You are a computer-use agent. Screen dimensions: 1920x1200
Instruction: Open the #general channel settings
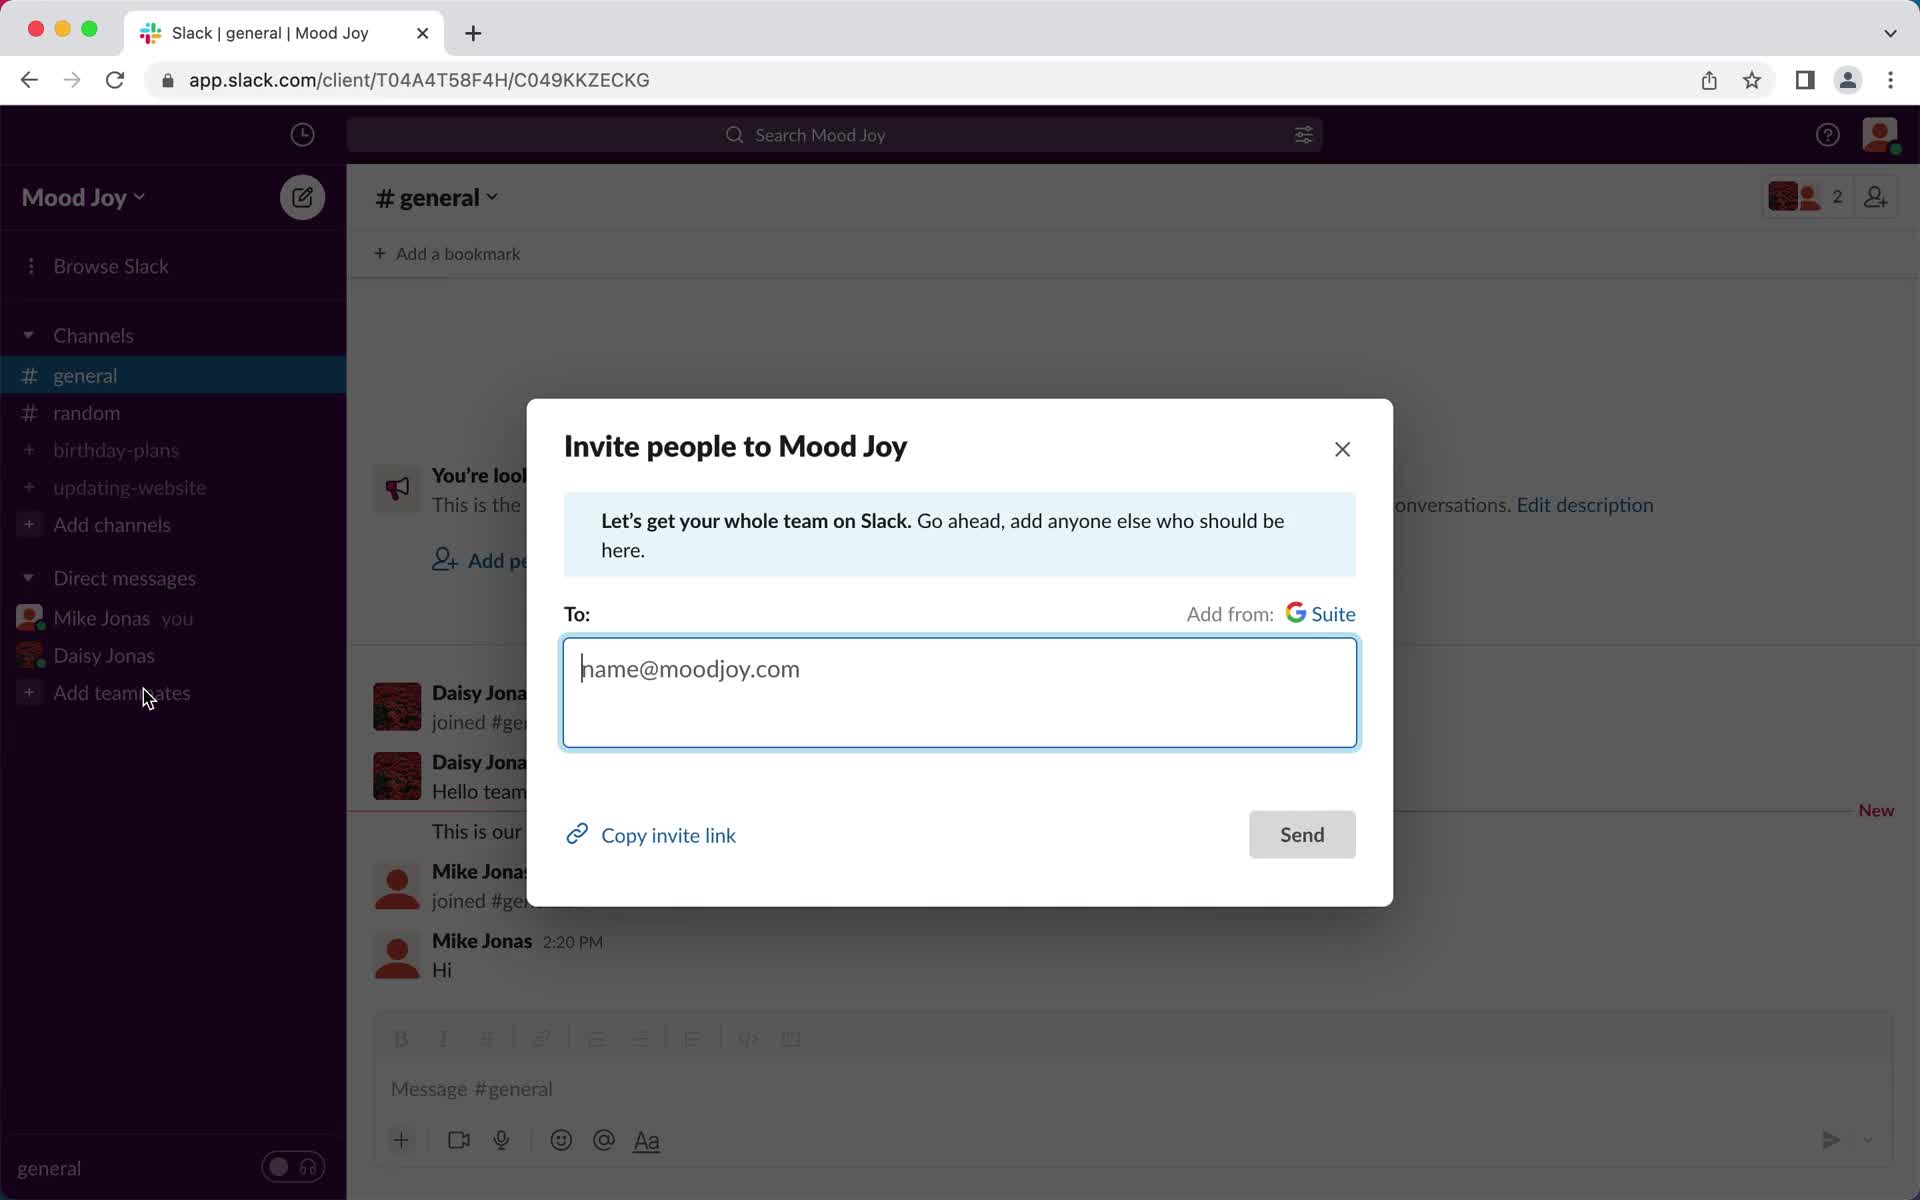tap(434, 196)
